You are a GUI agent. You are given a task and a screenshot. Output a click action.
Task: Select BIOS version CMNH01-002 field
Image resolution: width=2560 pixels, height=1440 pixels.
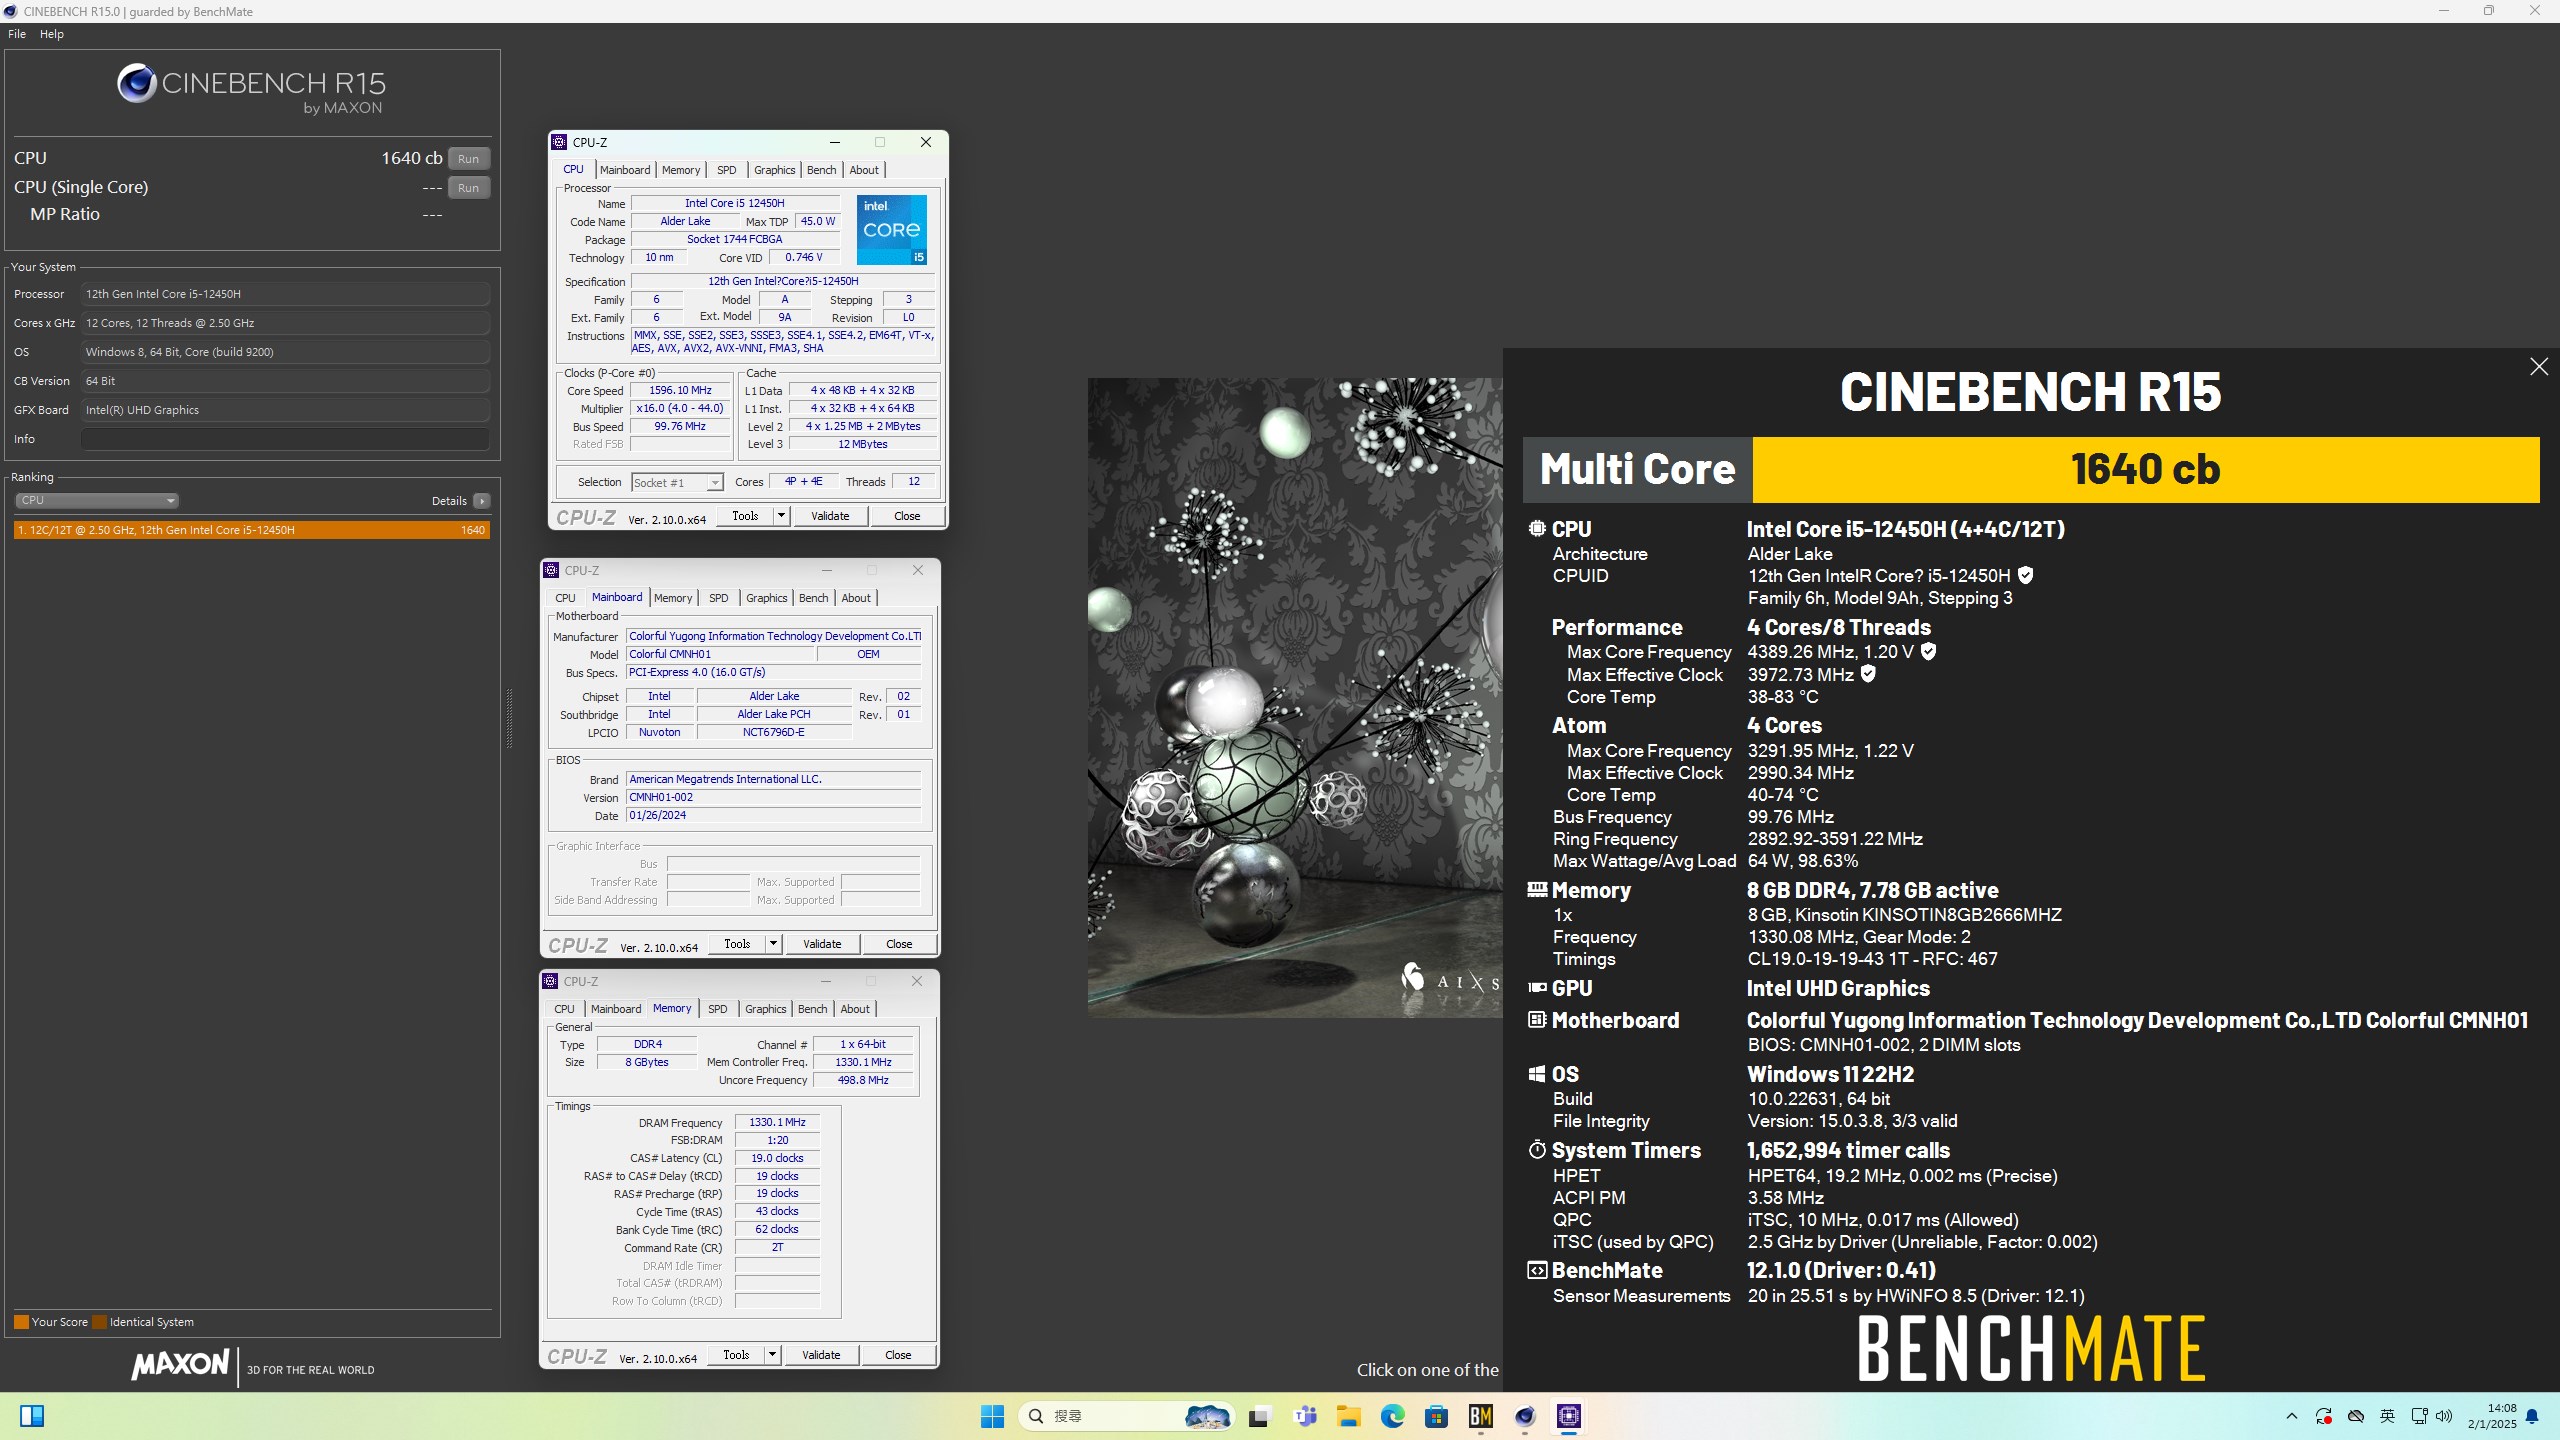(x=773, y=798)
